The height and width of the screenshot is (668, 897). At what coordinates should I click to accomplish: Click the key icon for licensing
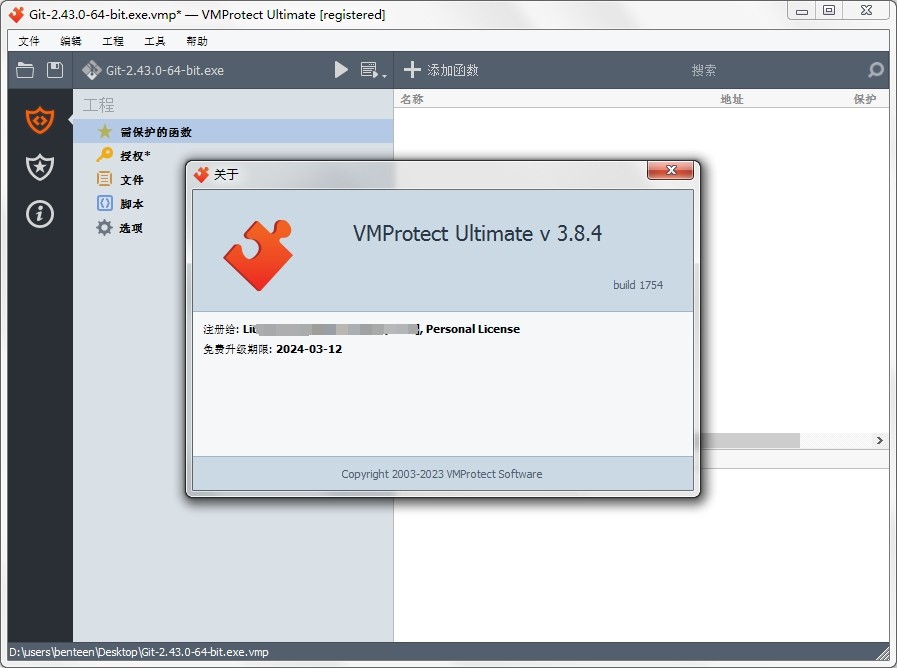104,155
